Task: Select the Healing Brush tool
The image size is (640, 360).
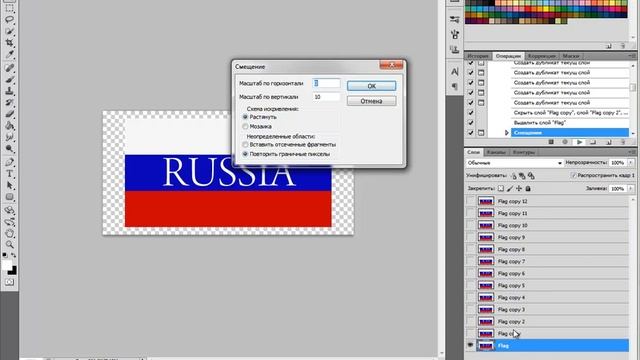Action: (9, 68)
